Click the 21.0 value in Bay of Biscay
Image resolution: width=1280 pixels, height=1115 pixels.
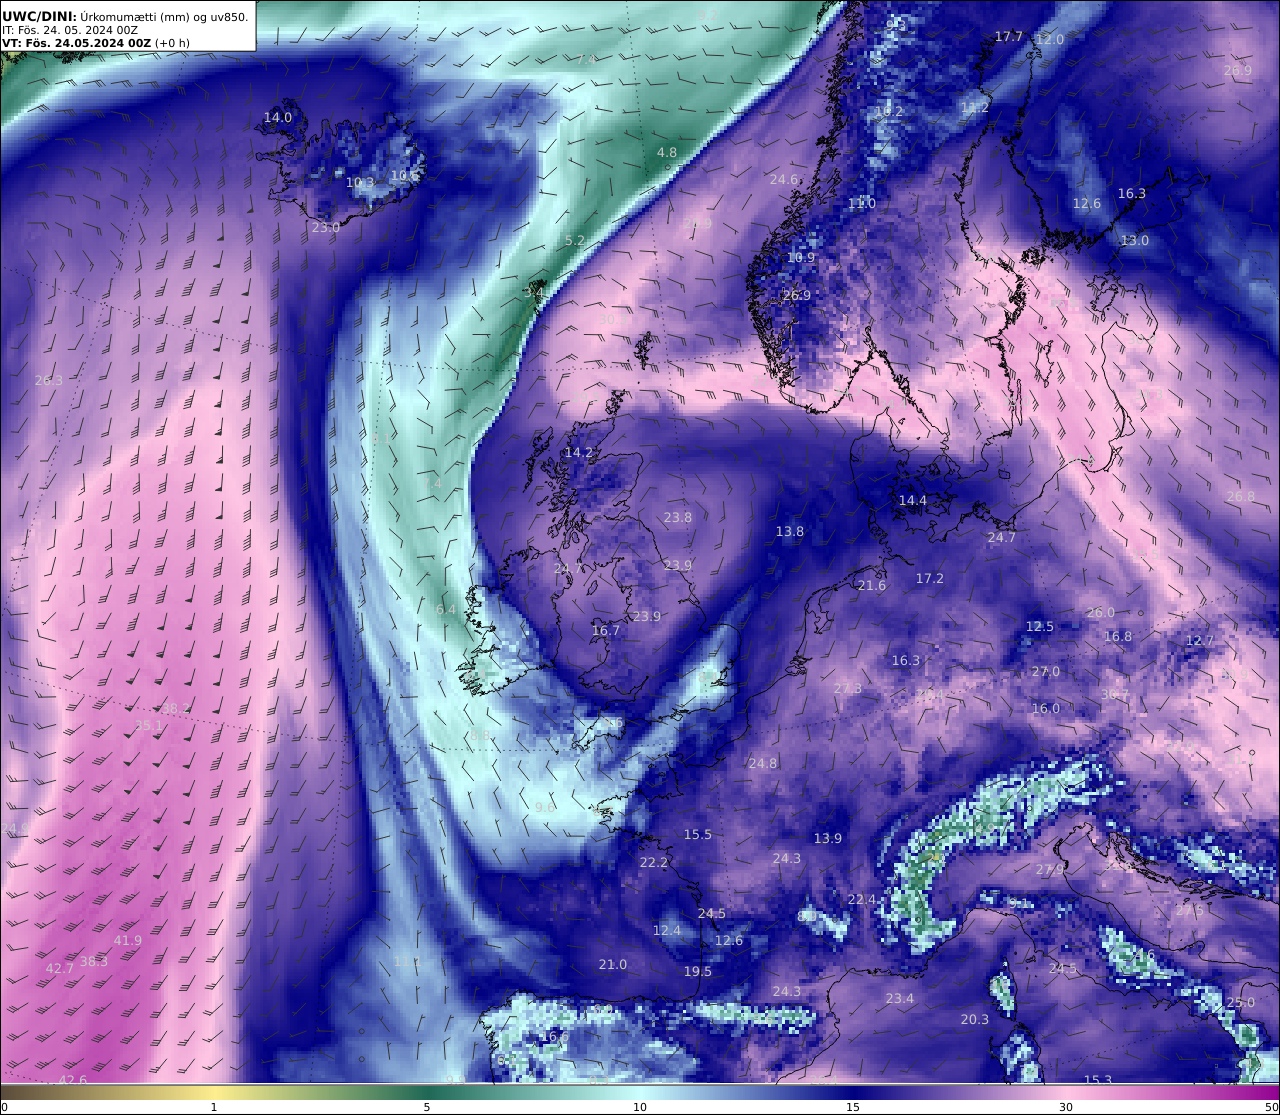[x=612, y=964]
